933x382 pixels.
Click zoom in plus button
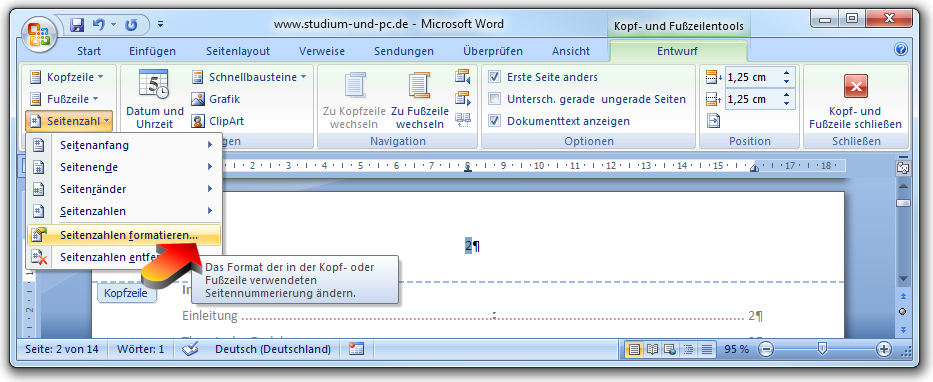click(x=884, y=349)
